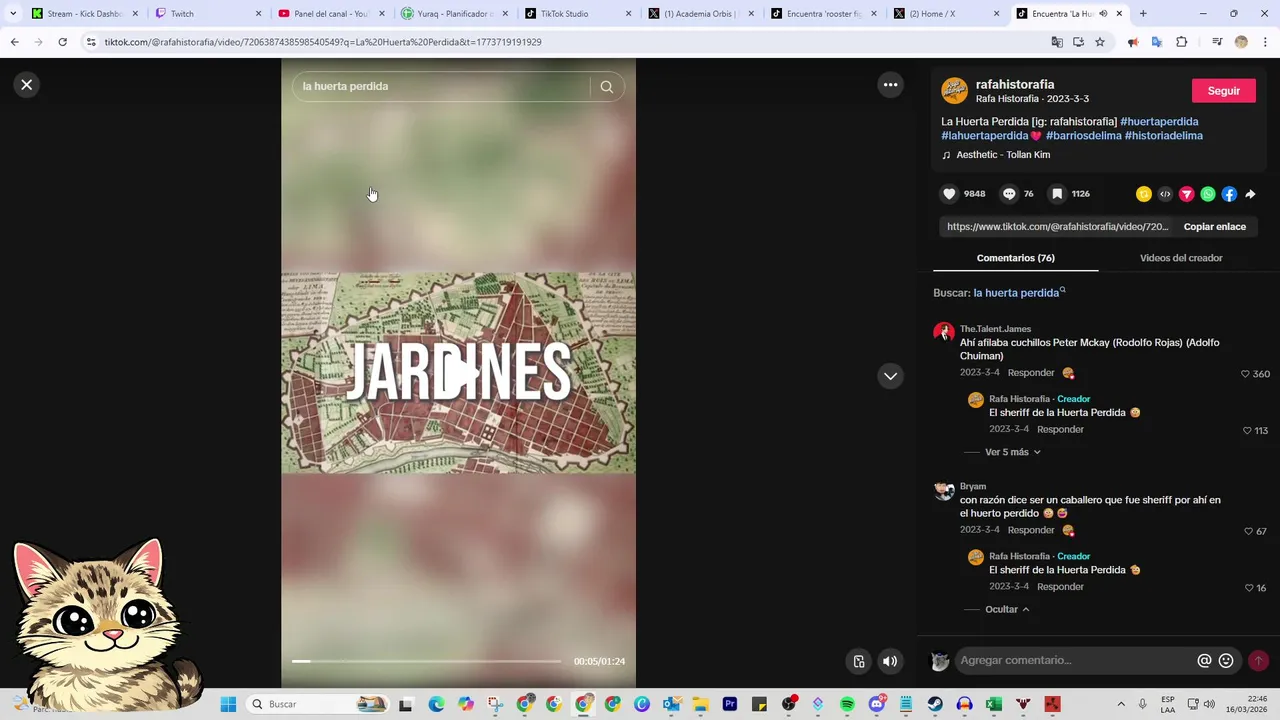Go to next video with down chevron
Viewport: 1280px width, 720px height.
point(890,376)
